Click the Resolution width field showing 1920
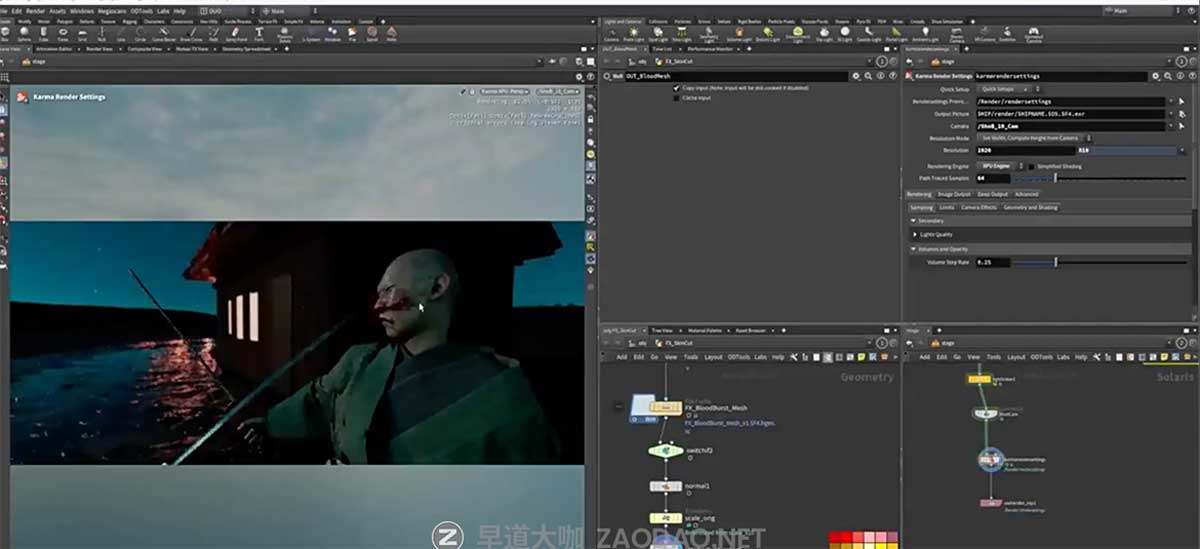The image size is (1200, 549). pyautogui.click(x=1025, y=150)
